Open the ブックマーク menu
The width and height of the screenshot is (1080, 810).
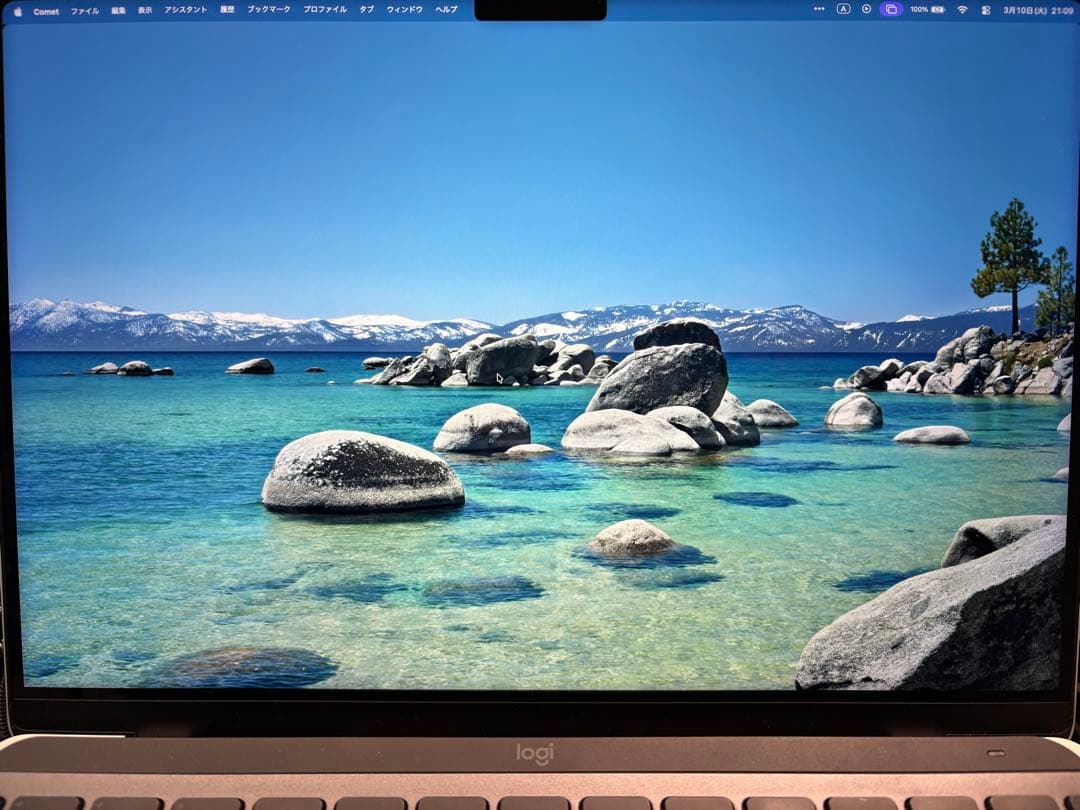tap(270, 9)
